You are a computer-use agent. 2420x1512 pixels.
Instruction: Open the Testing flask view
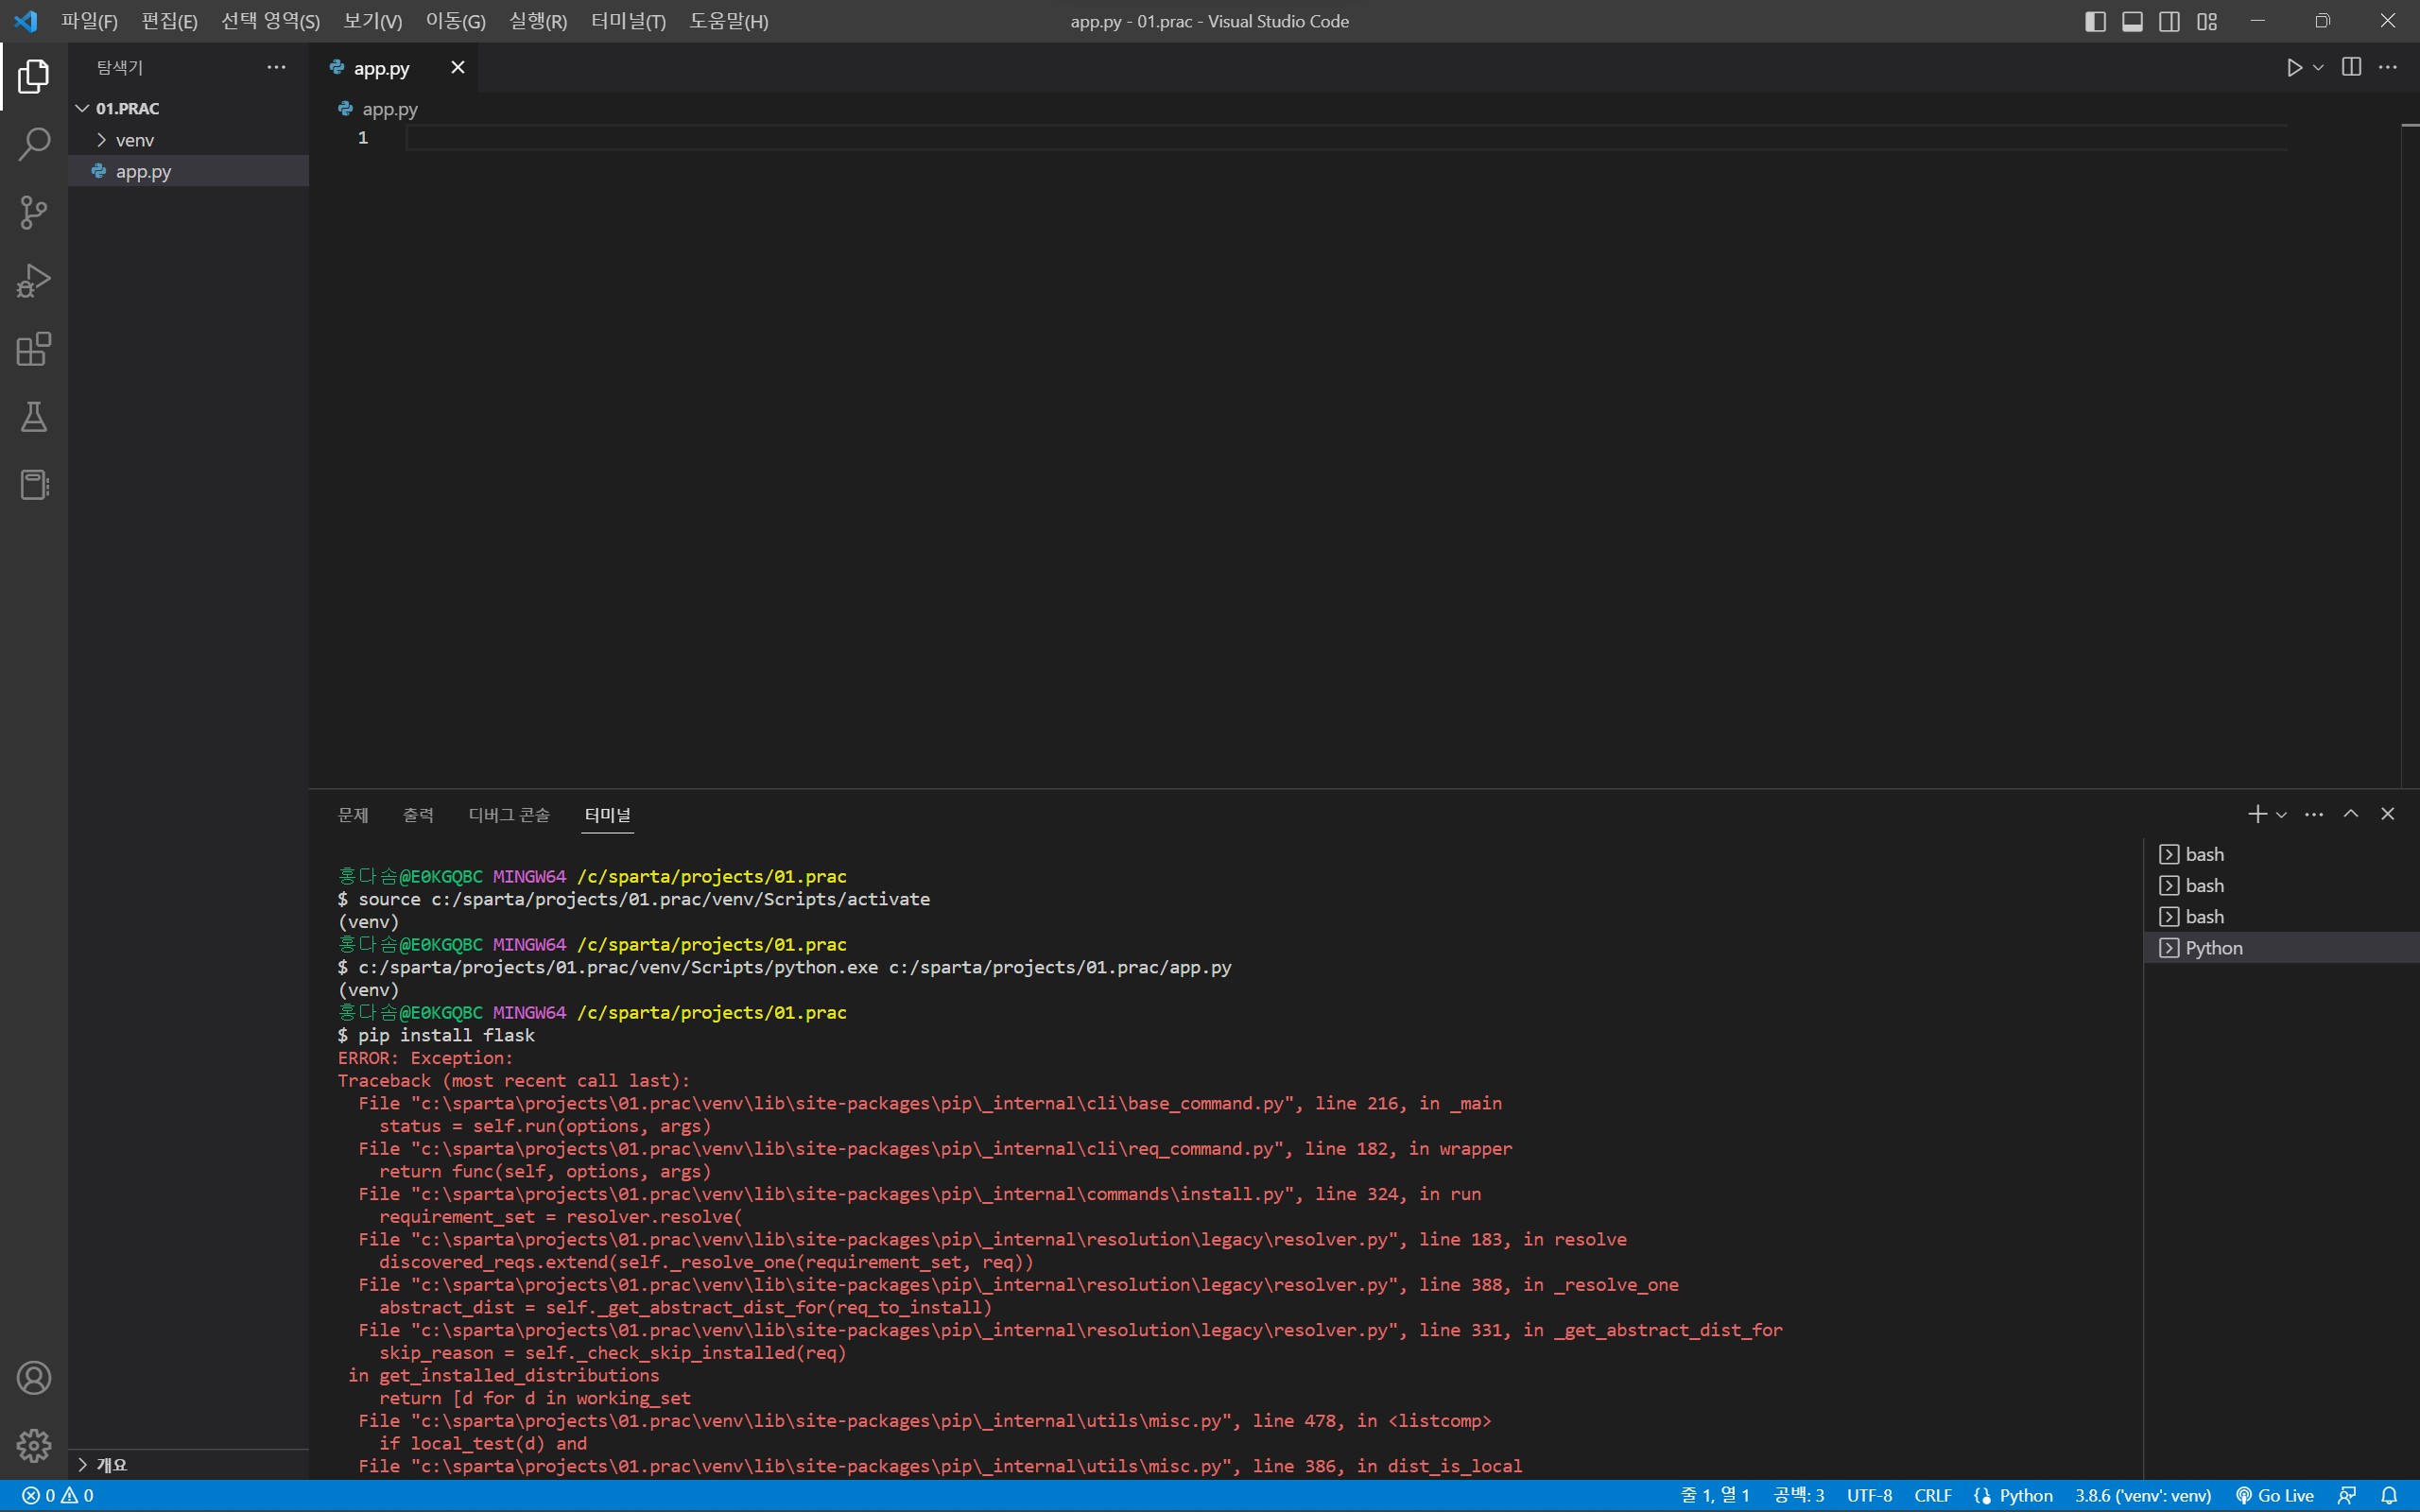coord(34,417)
